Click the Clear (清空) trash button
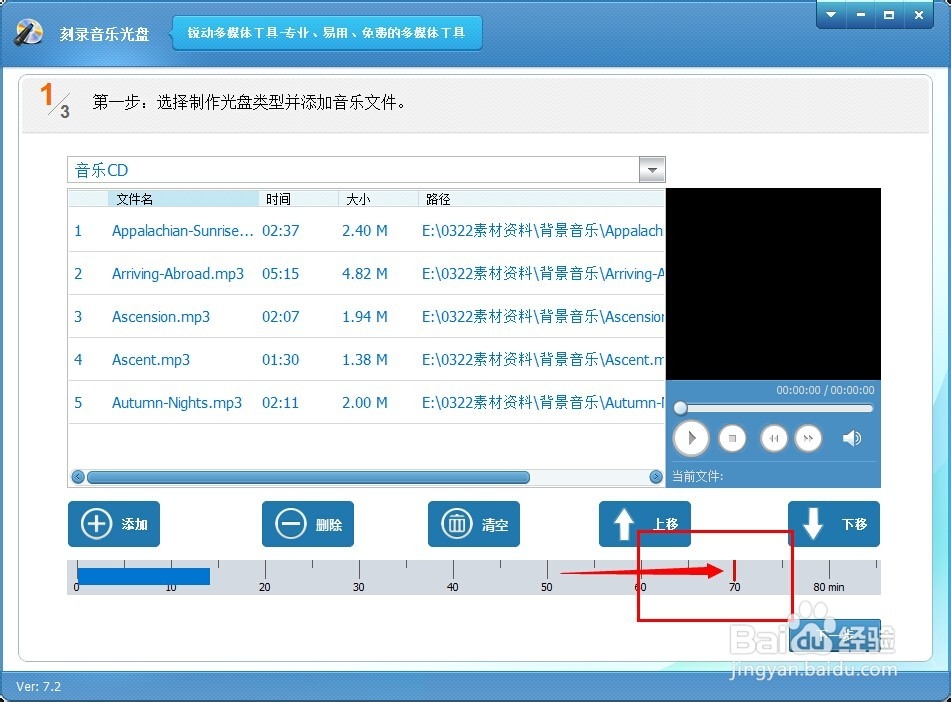This screenshot has width=951, height=702. point(474,524)
